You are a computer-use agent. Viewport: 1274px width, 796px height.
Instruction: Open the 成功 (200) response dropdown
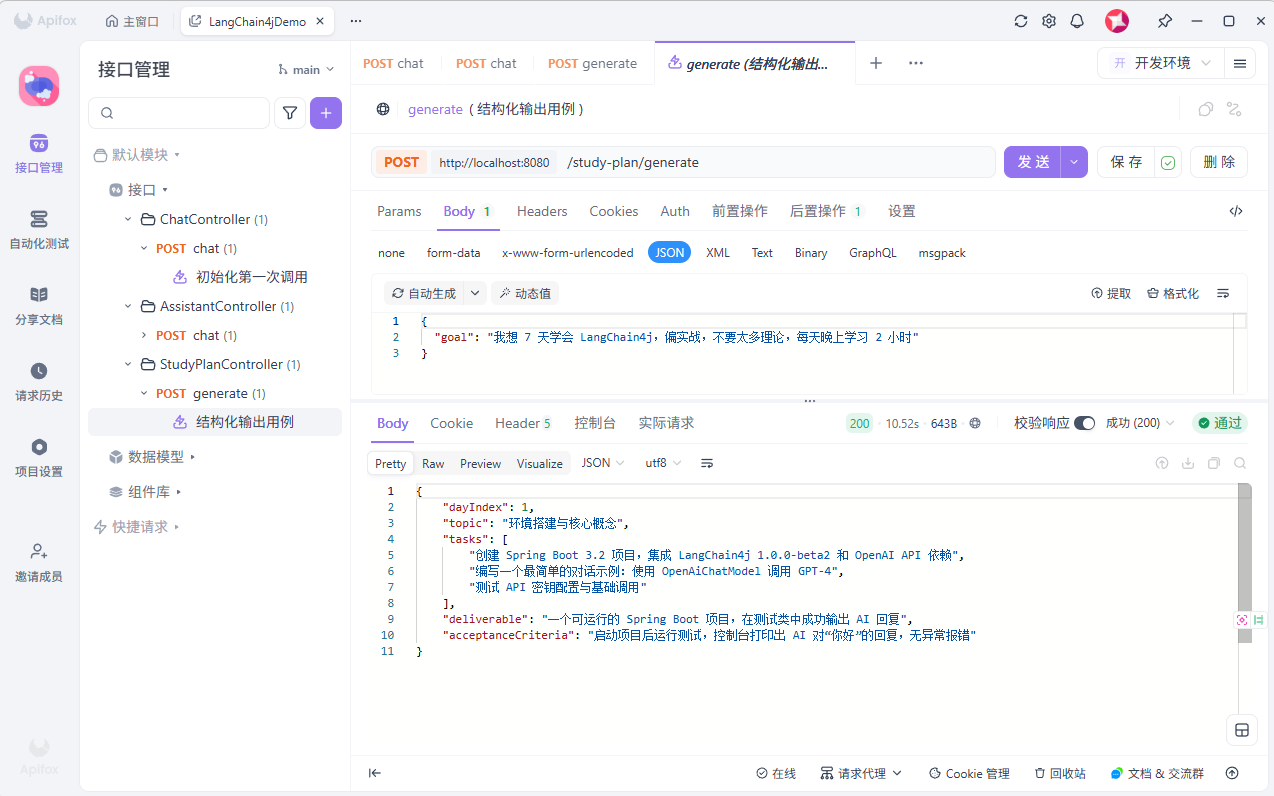(x=1140, y=423)
